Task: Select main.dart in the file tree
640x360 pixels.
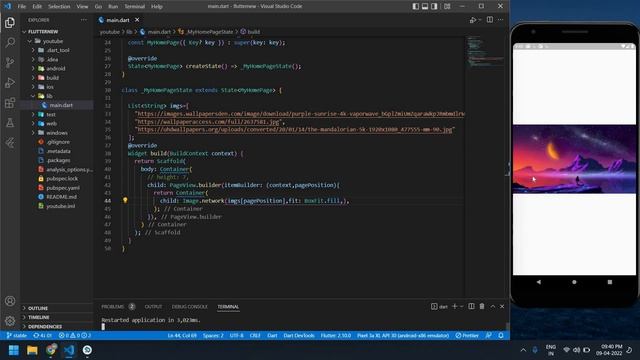Action: pyautogui.click(x=61, y=105)
